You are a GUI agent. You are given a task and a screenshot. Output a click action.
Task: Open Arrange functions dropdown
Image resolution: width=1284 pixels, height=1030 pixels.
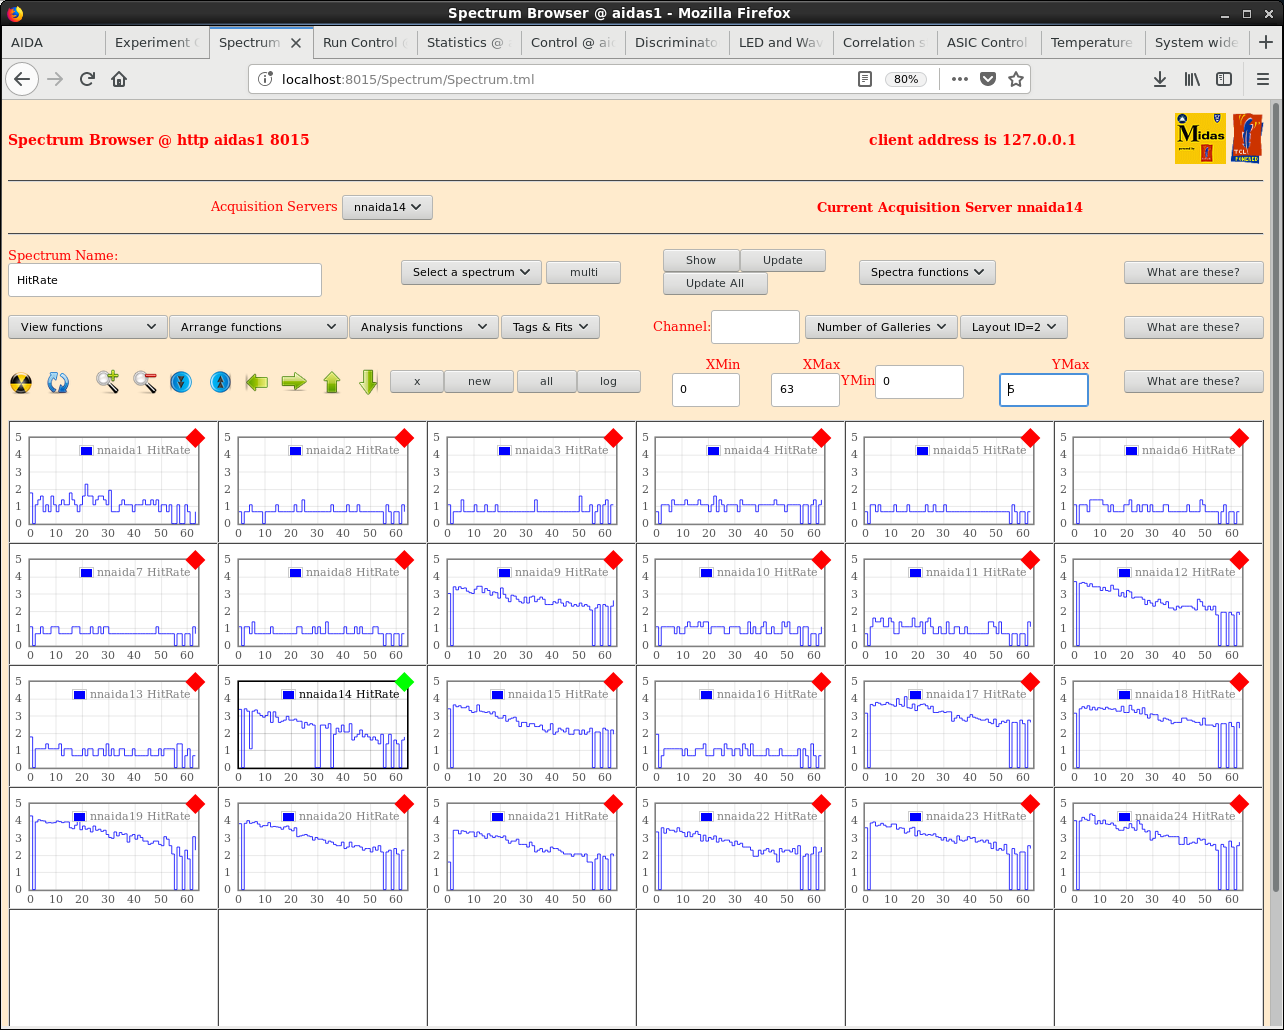[258, 327]
